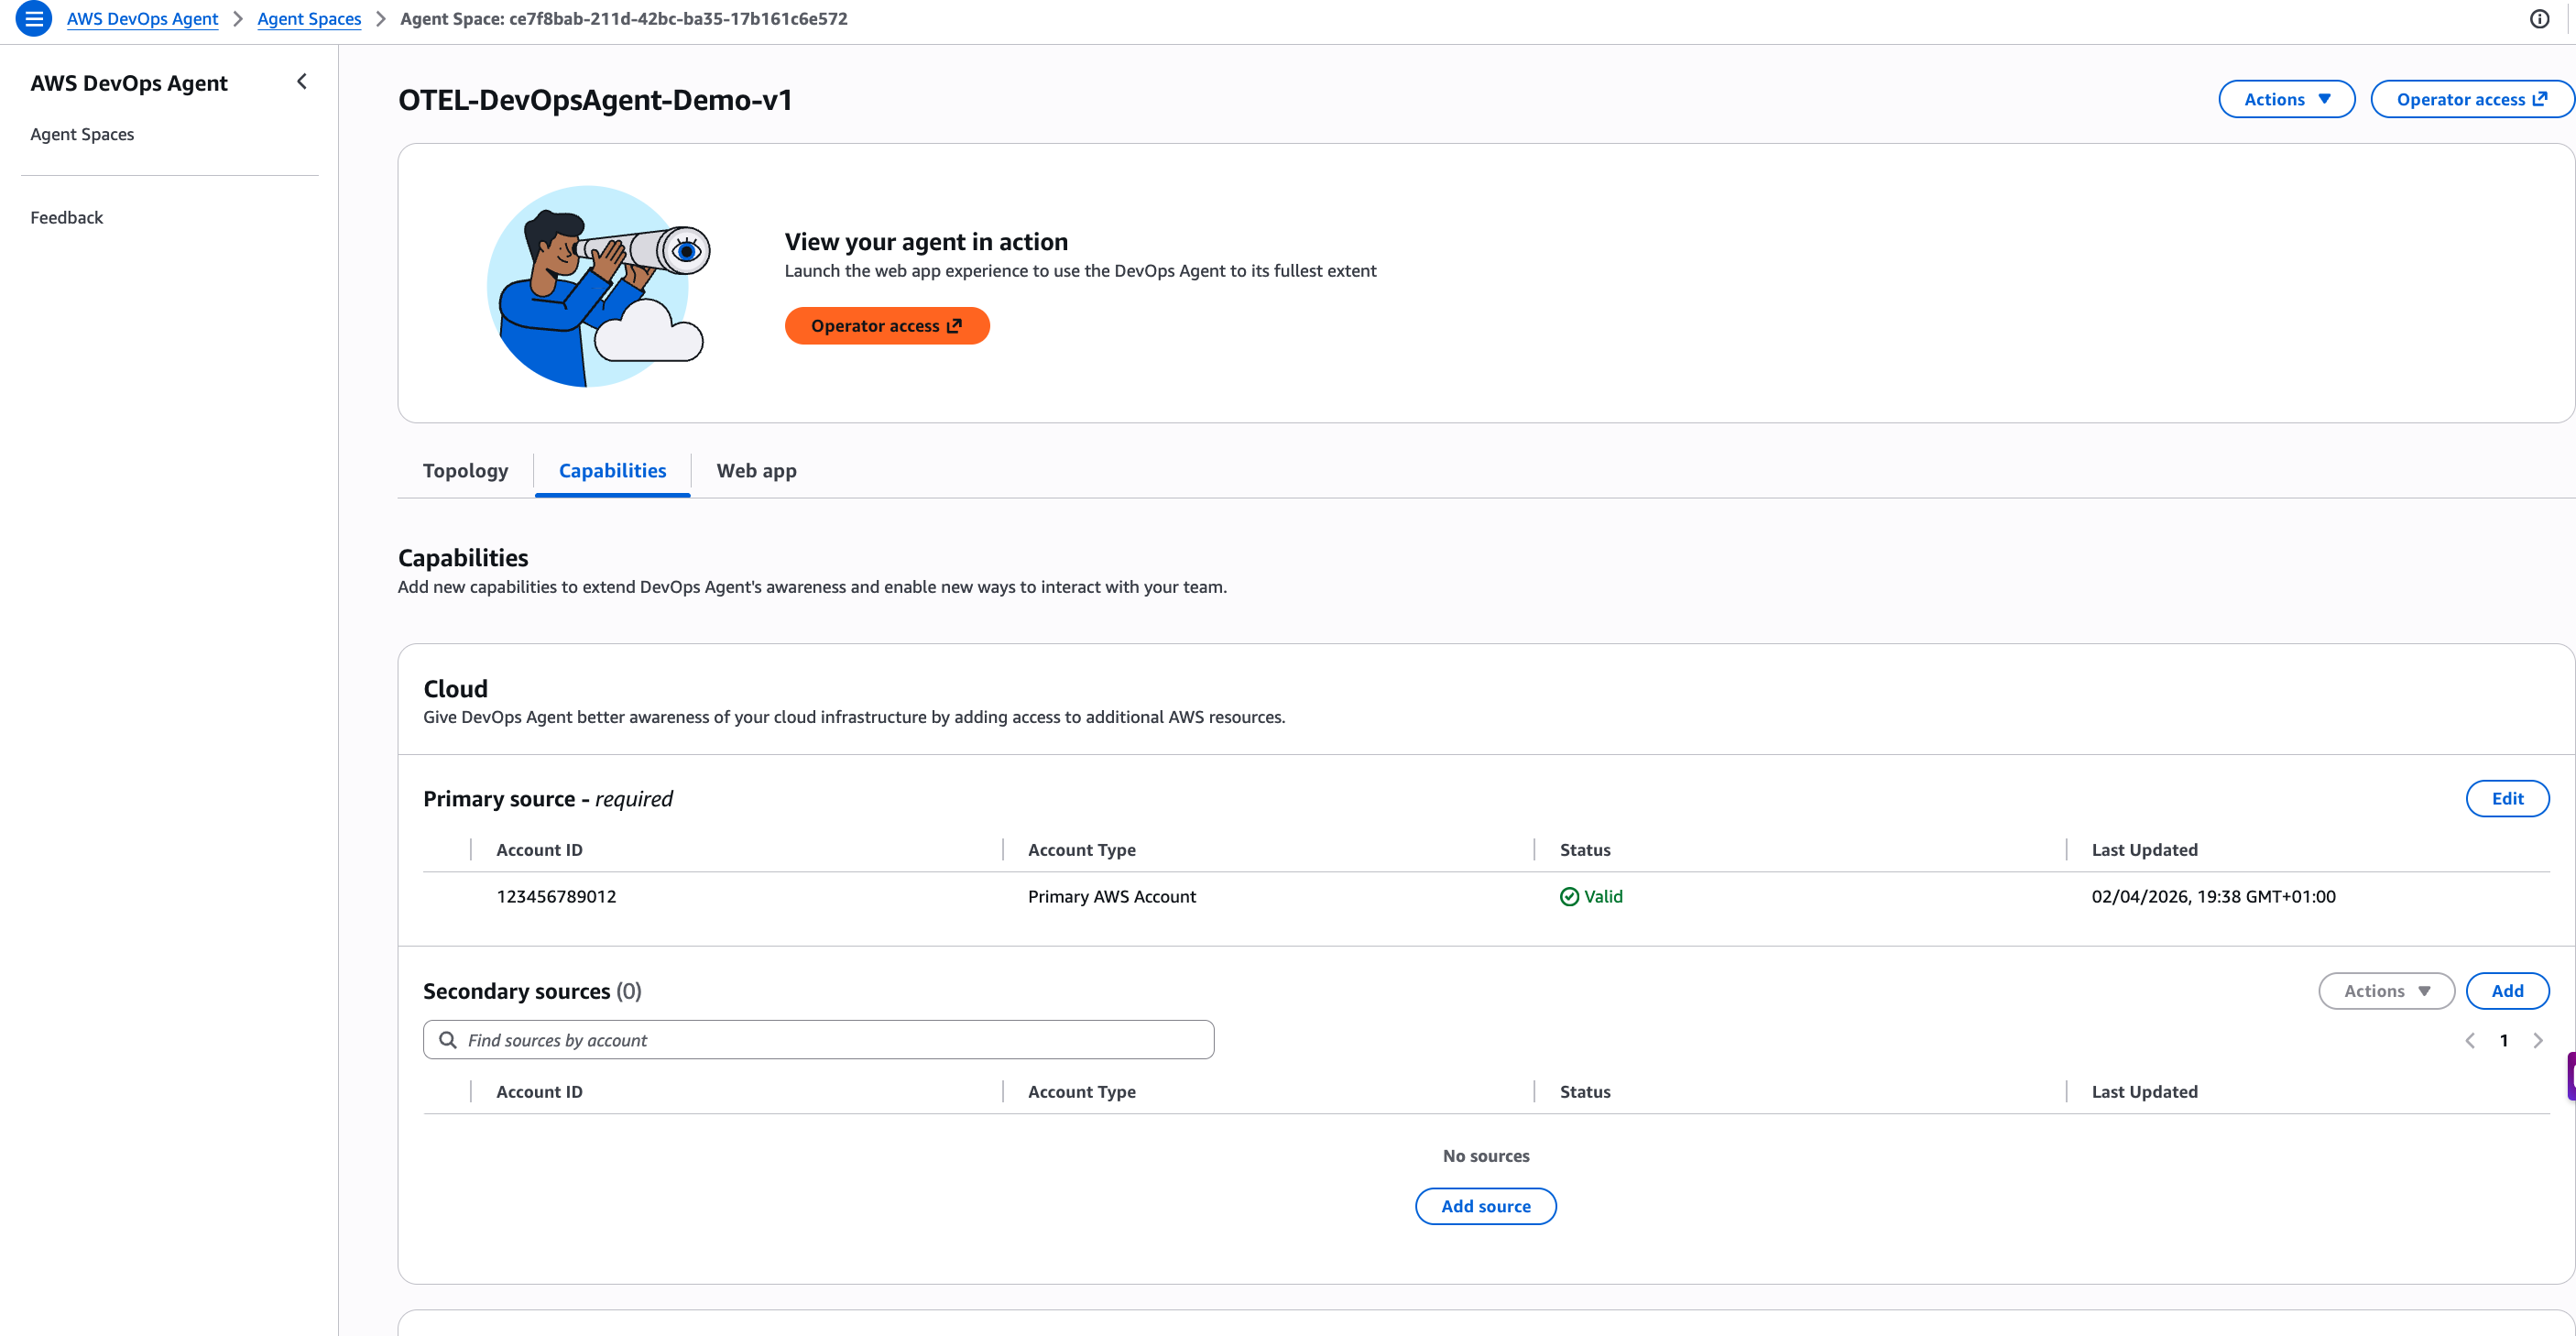The image size is (2576, 1336).
Task: Open the Secondary sources Actions dropdown
Action: click(2386, 991)
